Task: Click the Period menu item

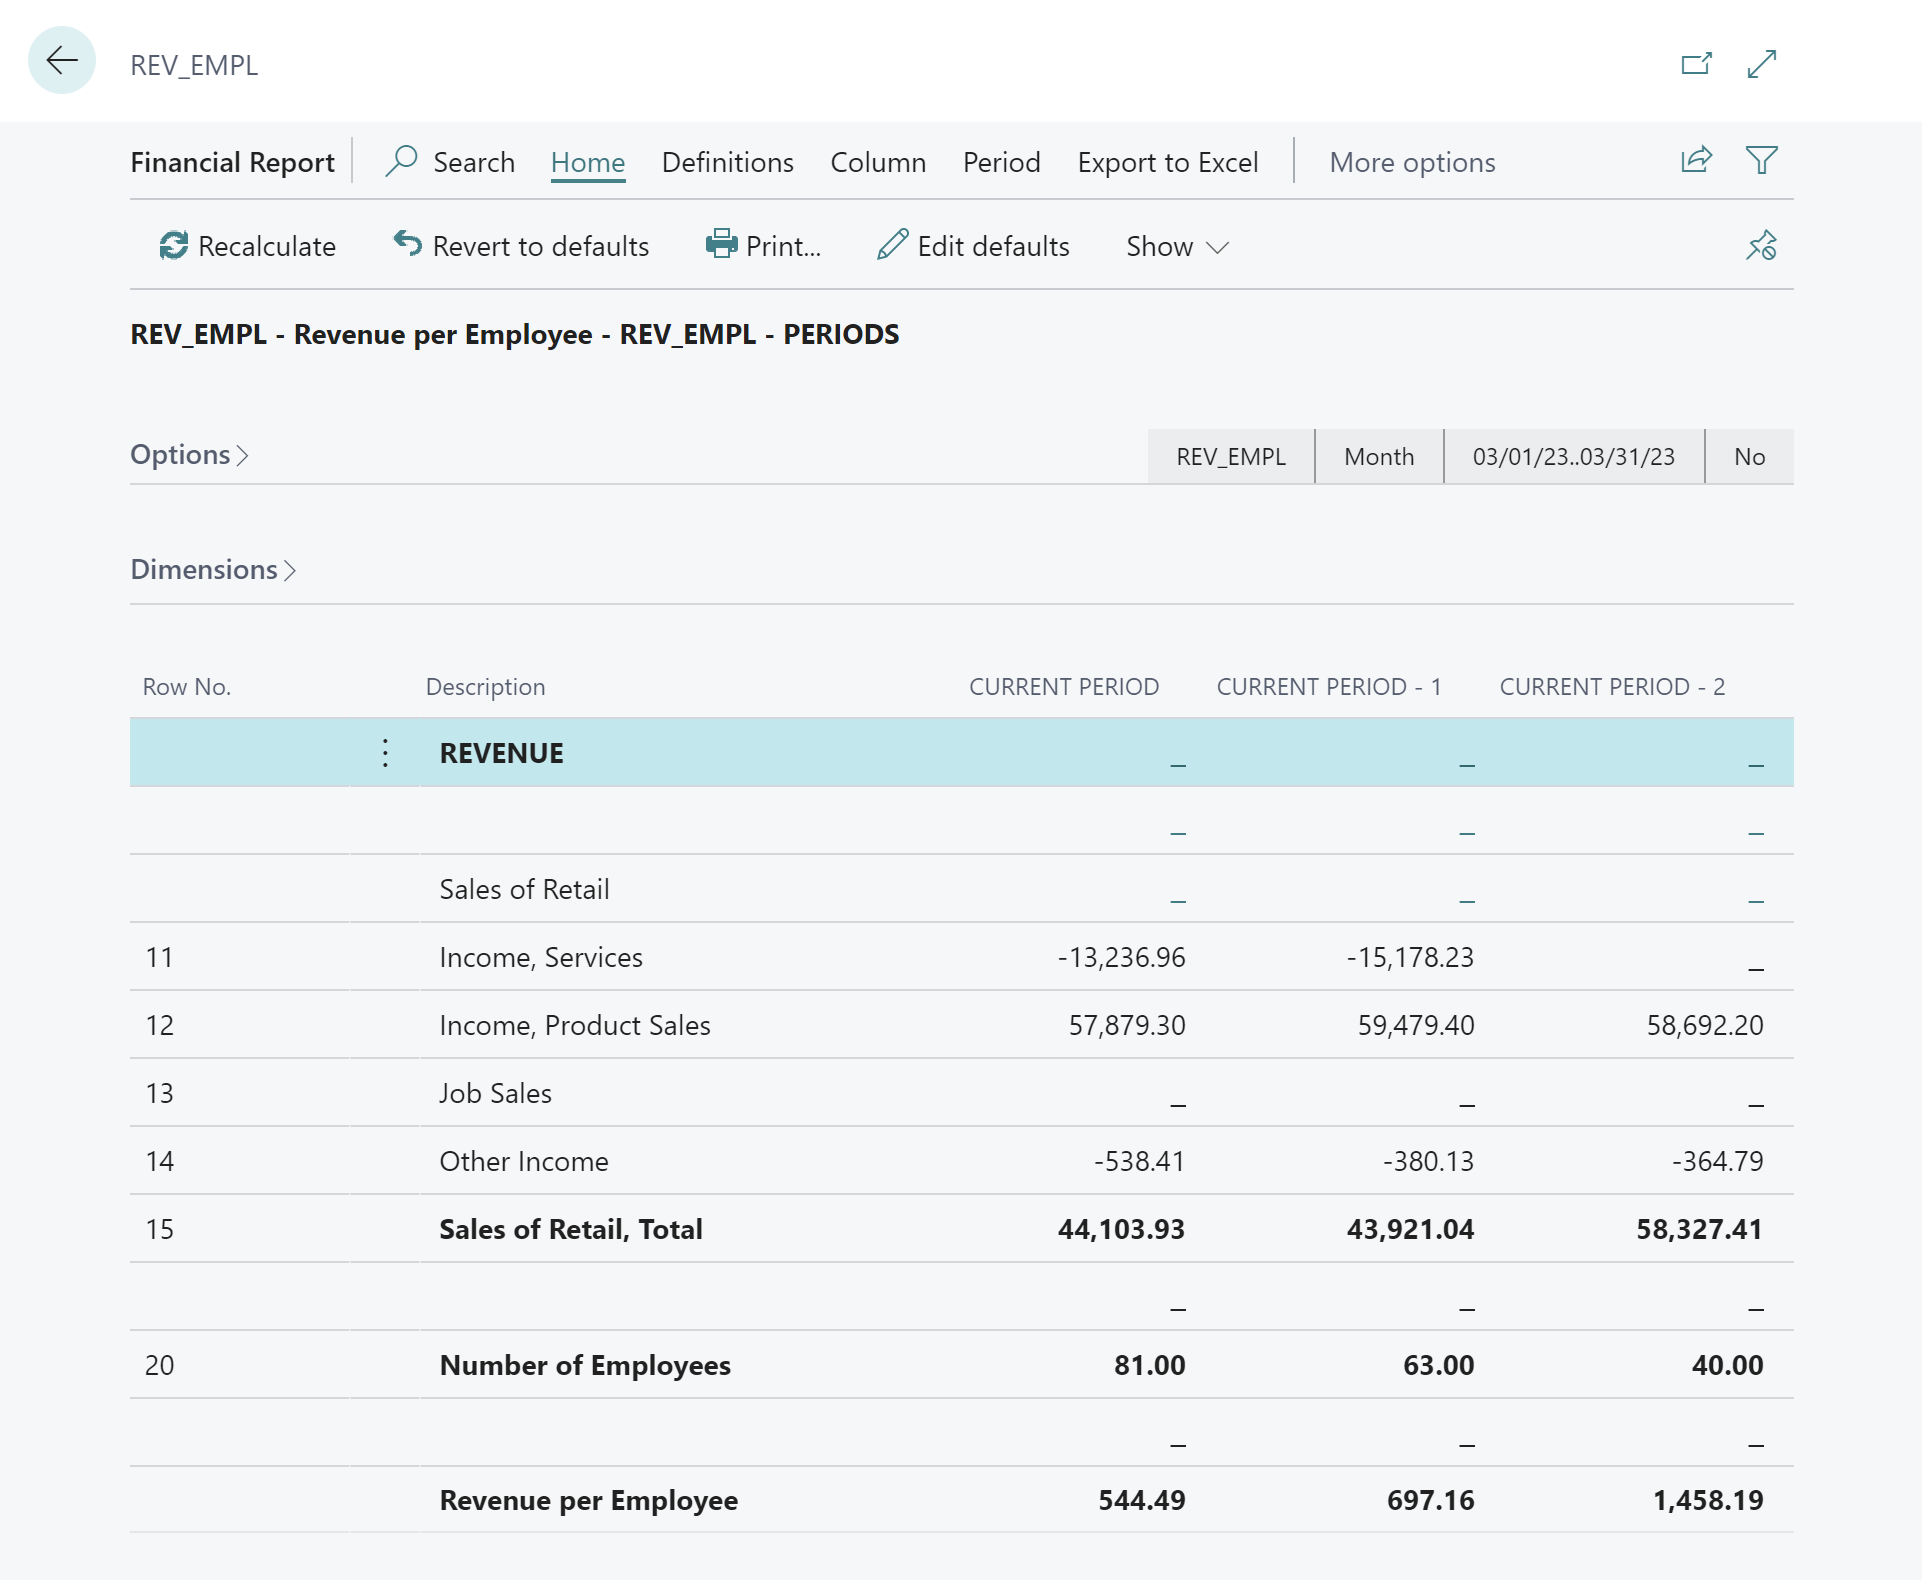Action: pyautogui.click(x=999, y=160)
